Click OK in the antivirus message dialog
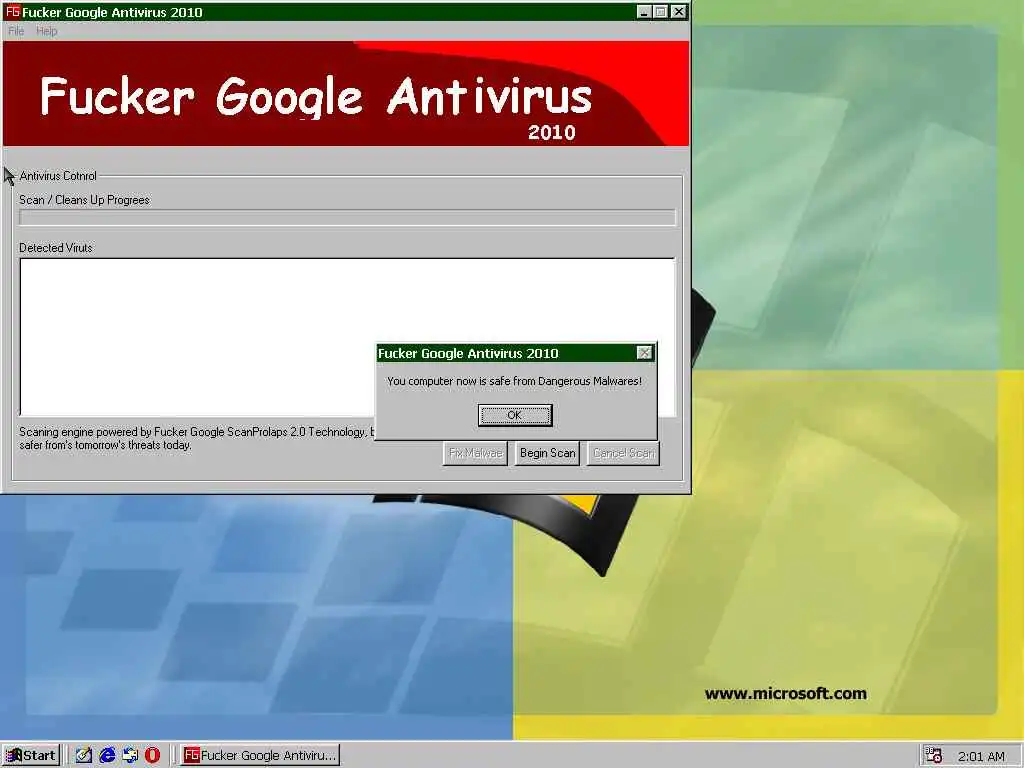The width and height of the screenshot is (1024, 768). coord(515,415)
